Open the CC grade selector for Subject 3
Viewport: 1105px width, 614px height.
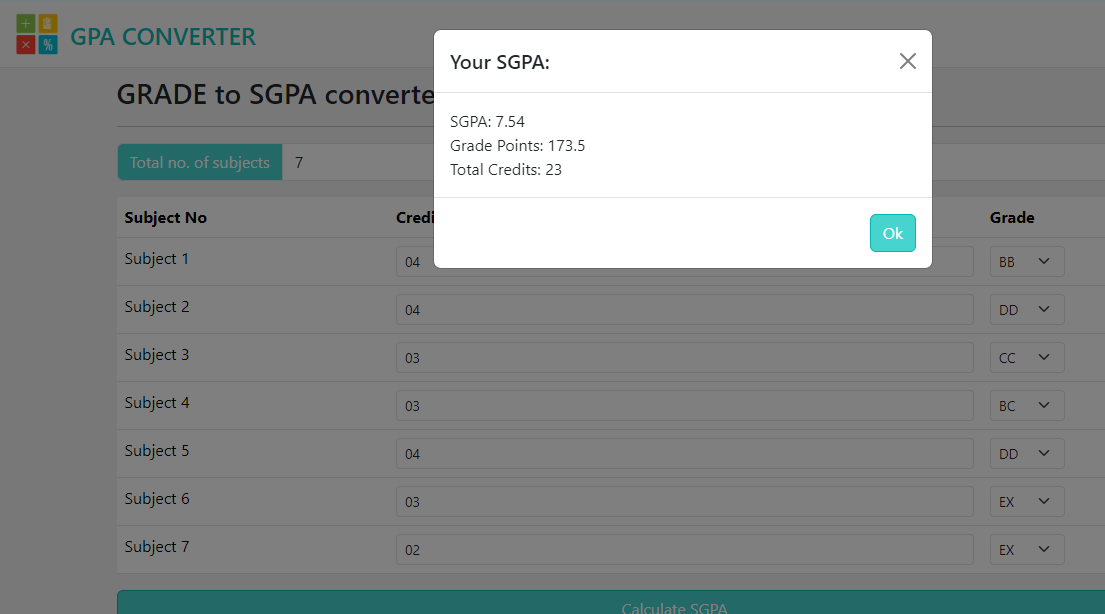1027,357
